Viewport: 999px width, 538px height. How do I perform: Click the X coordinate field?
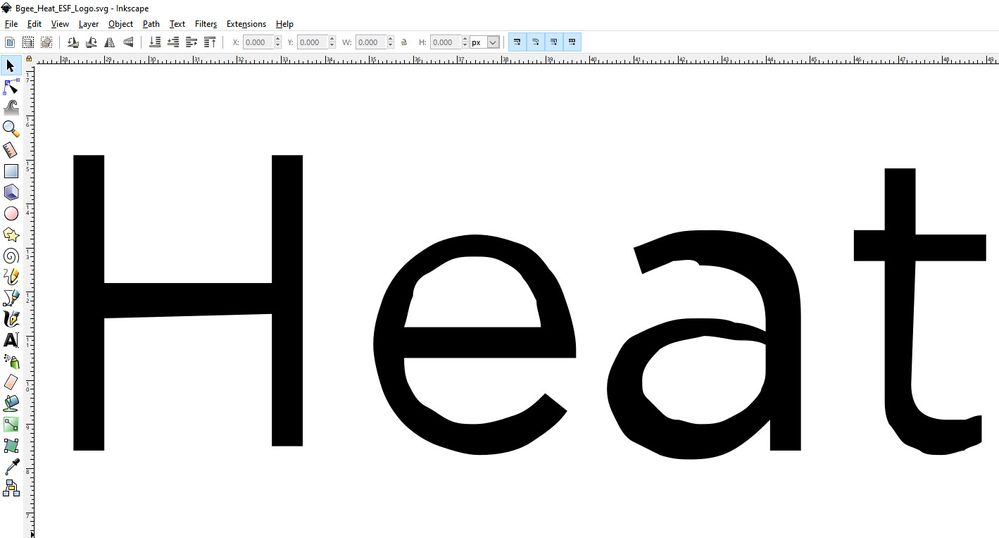click(258, 42)
